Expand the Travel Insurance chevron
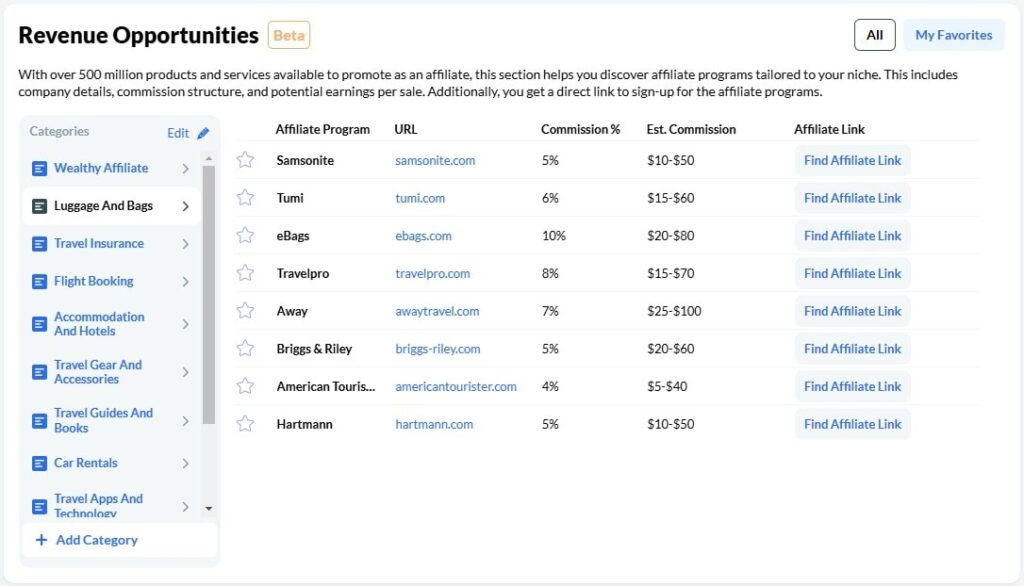Viewport: 1024px width, 586px height. (x=185, y=244)
